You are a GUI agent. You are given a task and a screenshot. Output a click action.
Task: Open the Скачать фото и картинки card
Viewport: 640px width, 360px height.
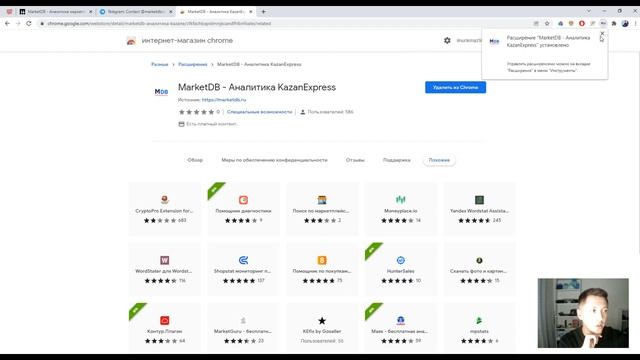[479, 269]
